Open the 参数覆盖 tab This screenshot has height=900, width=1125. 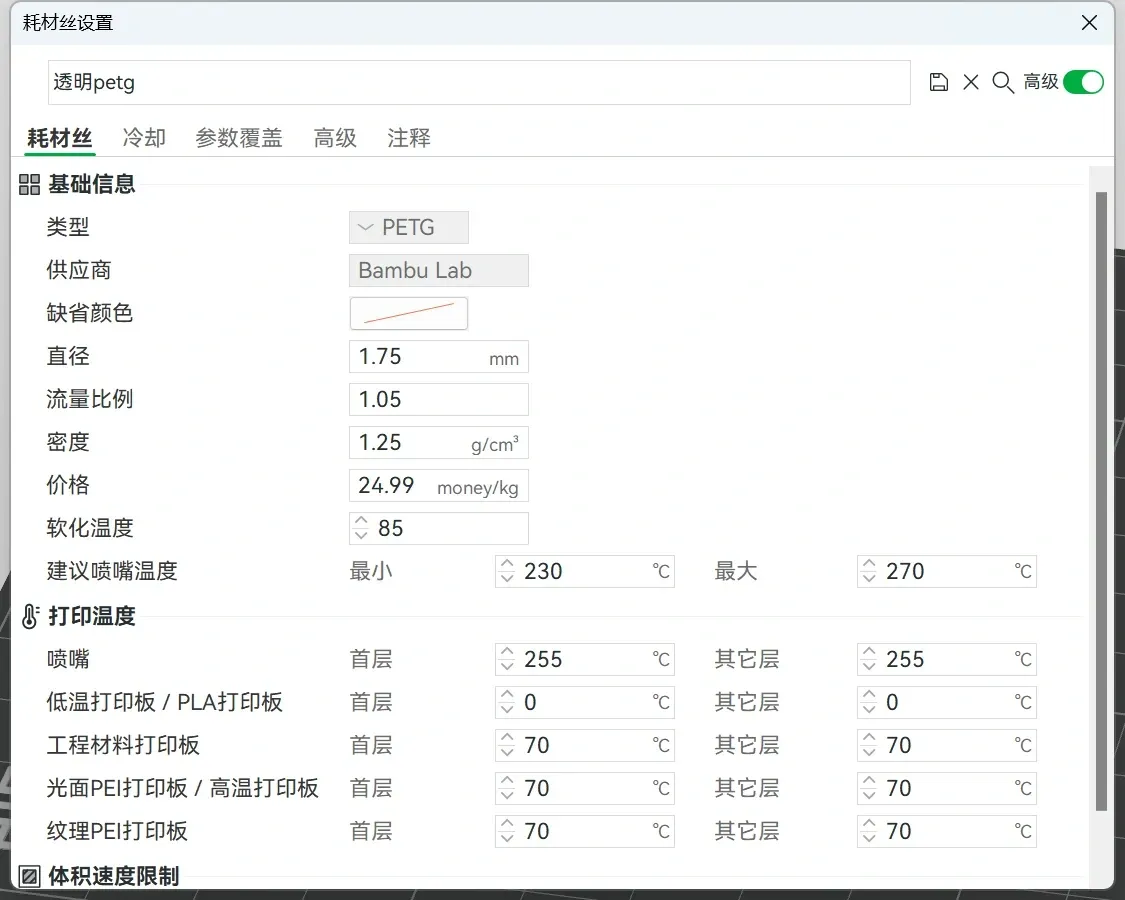(x=239, y=138)
